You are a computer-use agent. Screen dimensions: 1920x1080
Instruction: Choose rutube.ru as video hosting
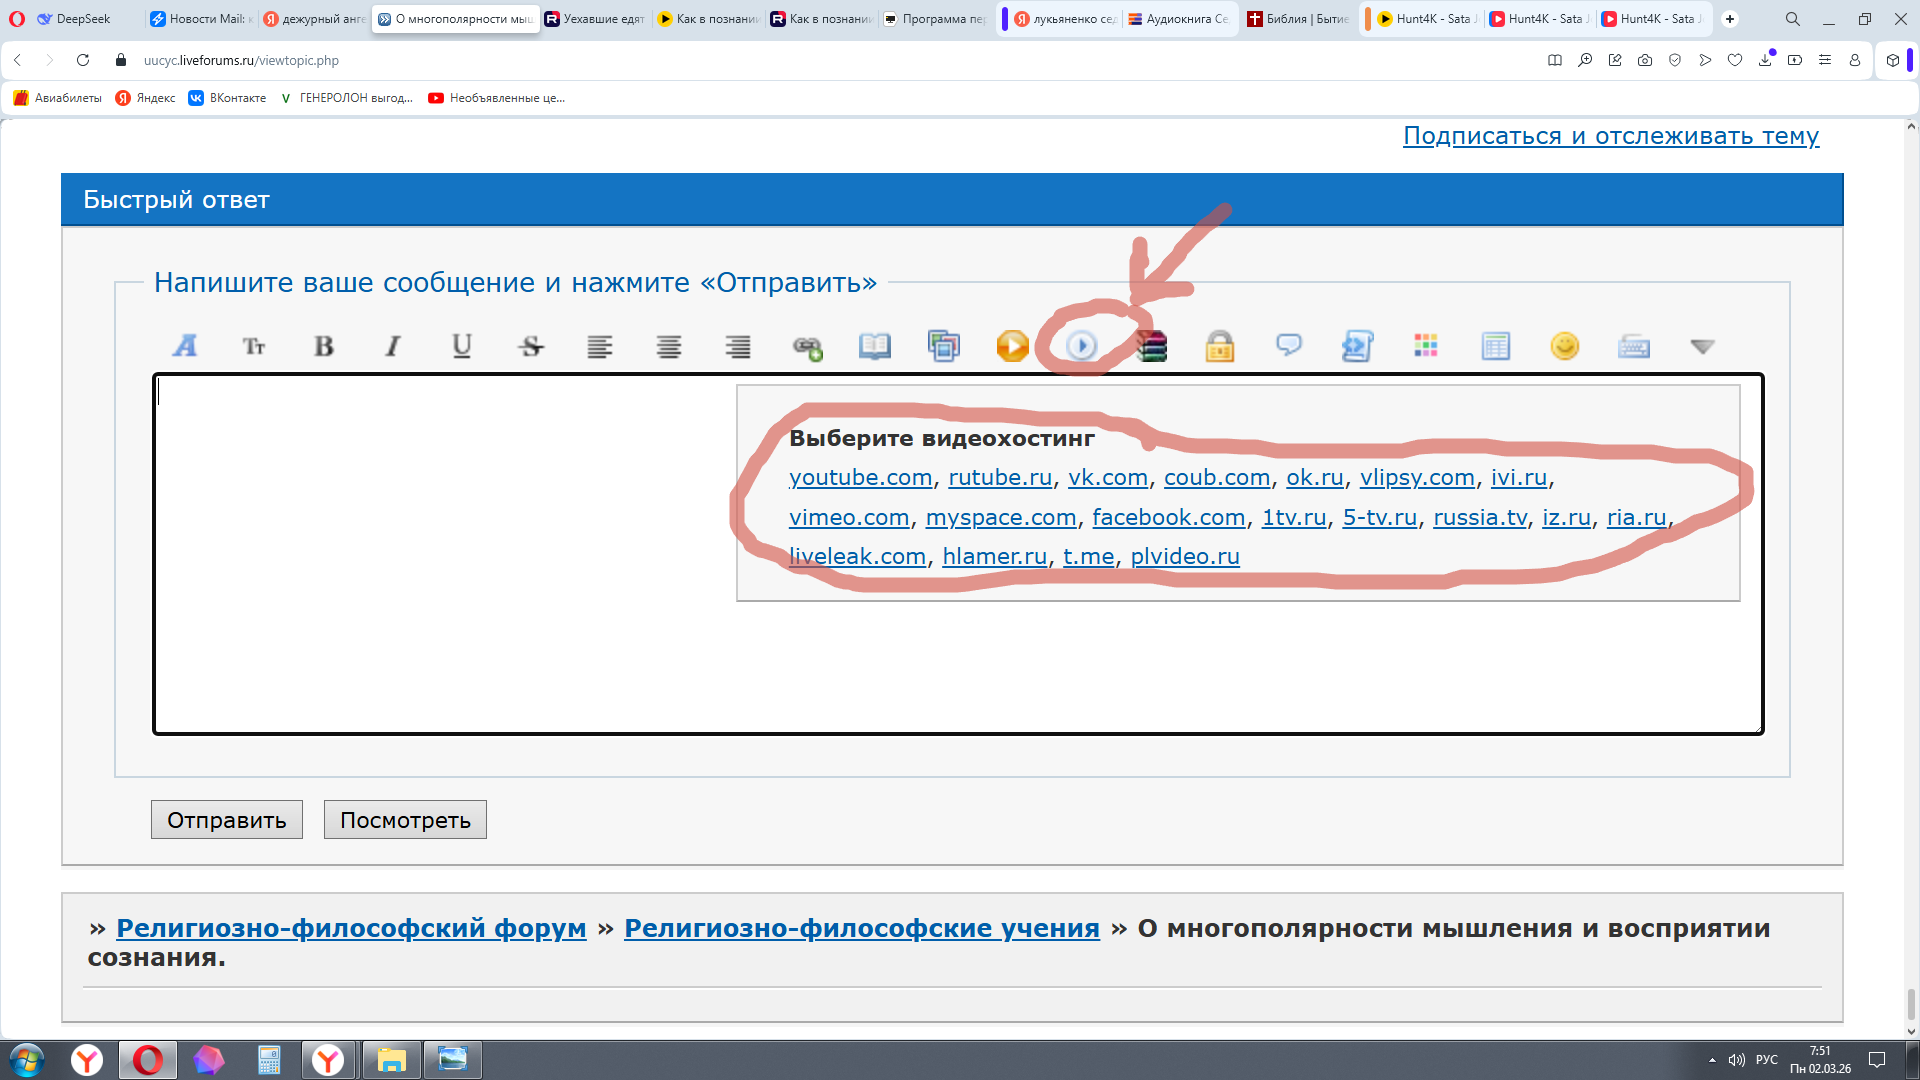tap(999, 478)
